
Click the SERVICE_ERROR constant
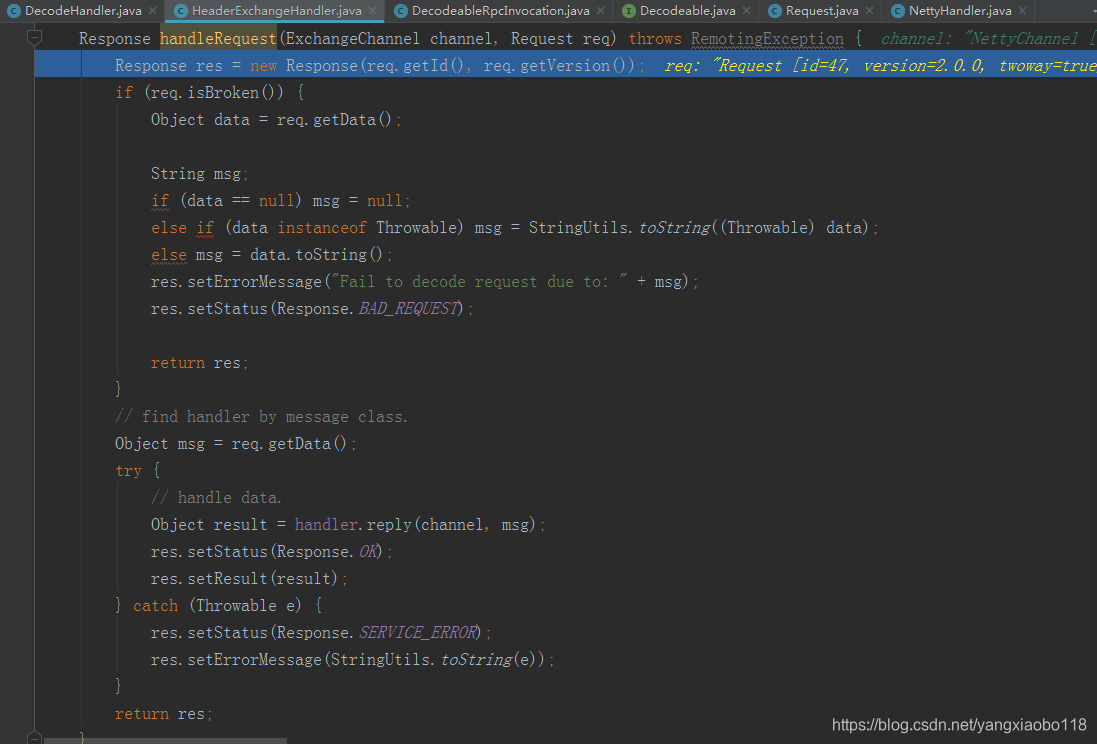[419, 633]
